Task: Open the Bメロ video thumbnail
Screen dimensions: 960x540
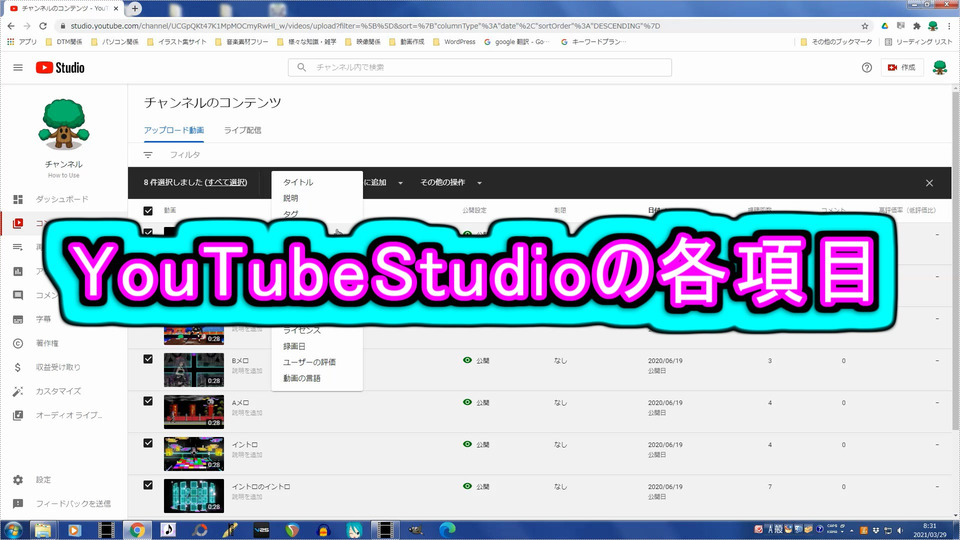Action: 194,369
